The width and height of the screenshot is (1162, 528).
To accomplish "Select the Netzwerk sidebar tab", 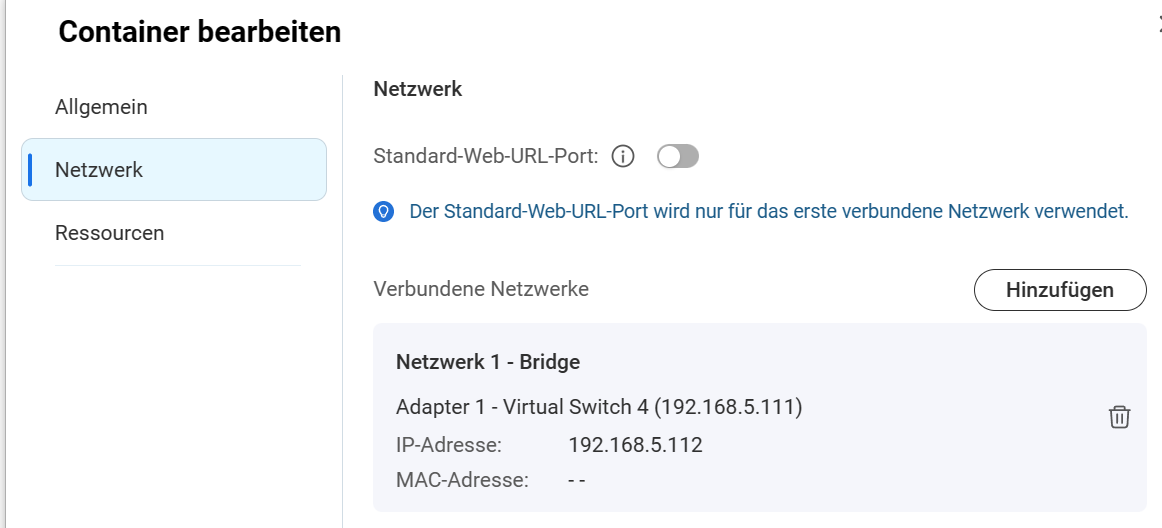I will pos(99,170).
